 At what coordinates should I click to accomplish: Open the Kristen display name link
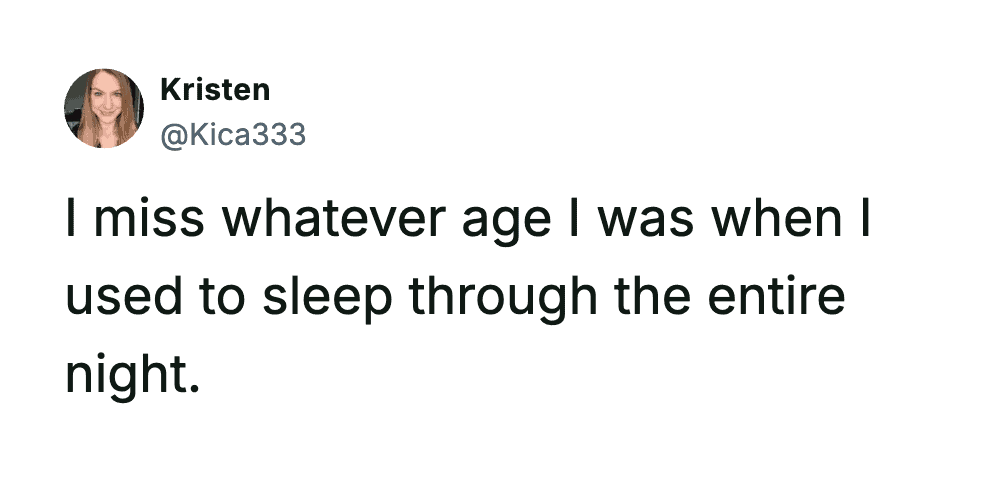pyautogui.click(x=215, y=90)
